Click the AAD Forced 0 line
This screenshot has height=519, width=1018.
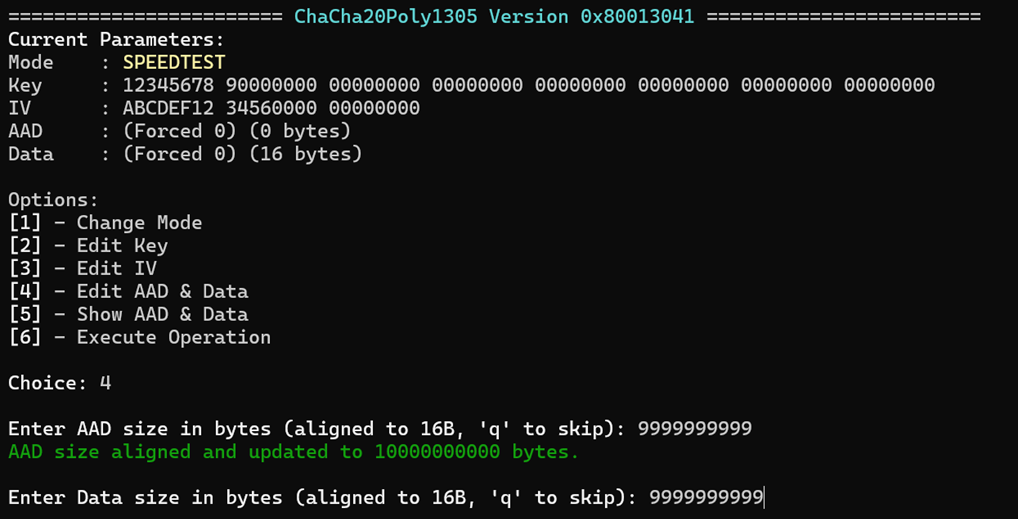[x=180, y=131]
